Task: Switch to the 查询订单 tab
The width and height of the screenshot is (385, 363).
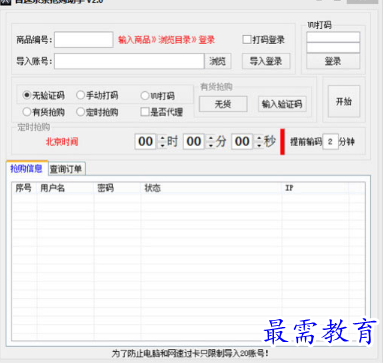Action: pyautogui.click(x=66, y=169)
